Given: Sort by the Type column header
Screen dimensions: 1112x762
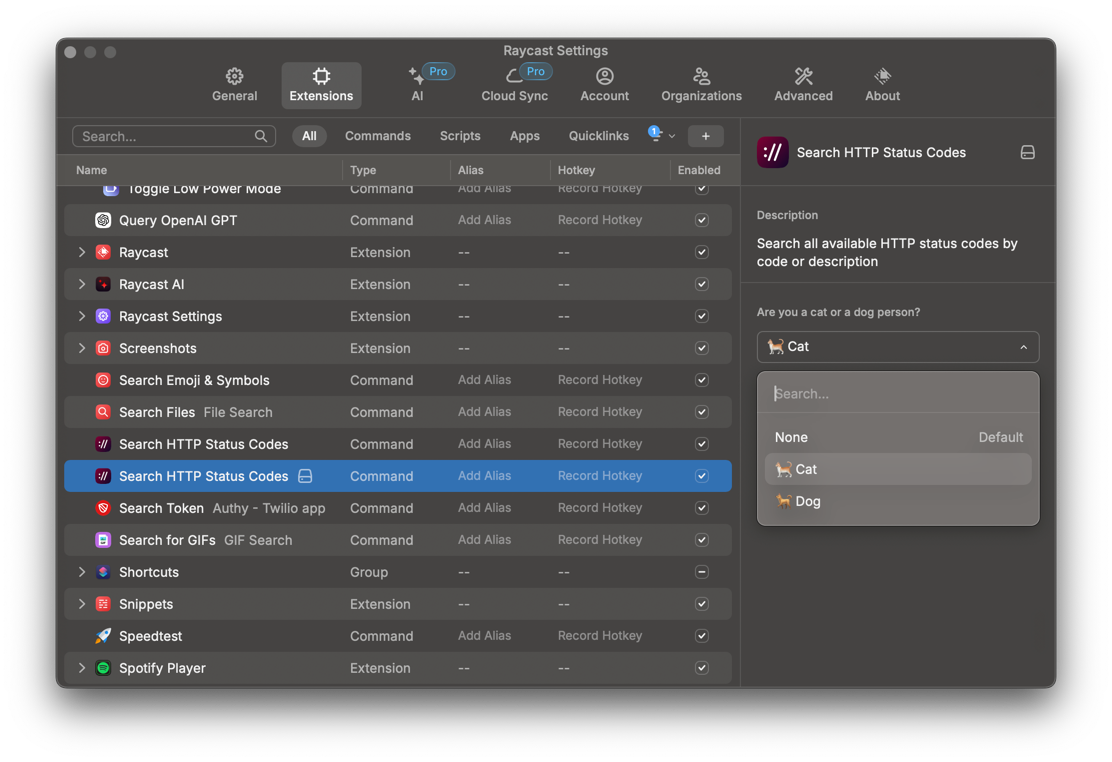Looking at the screenshot, I should click(x=363, y=170).
